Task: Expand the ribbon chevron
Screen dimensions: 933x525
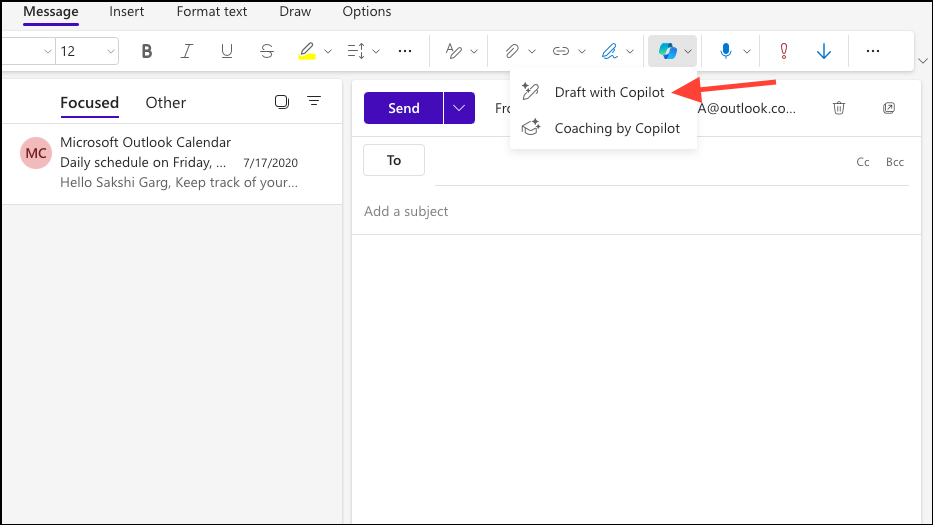Action: [923, 61]
